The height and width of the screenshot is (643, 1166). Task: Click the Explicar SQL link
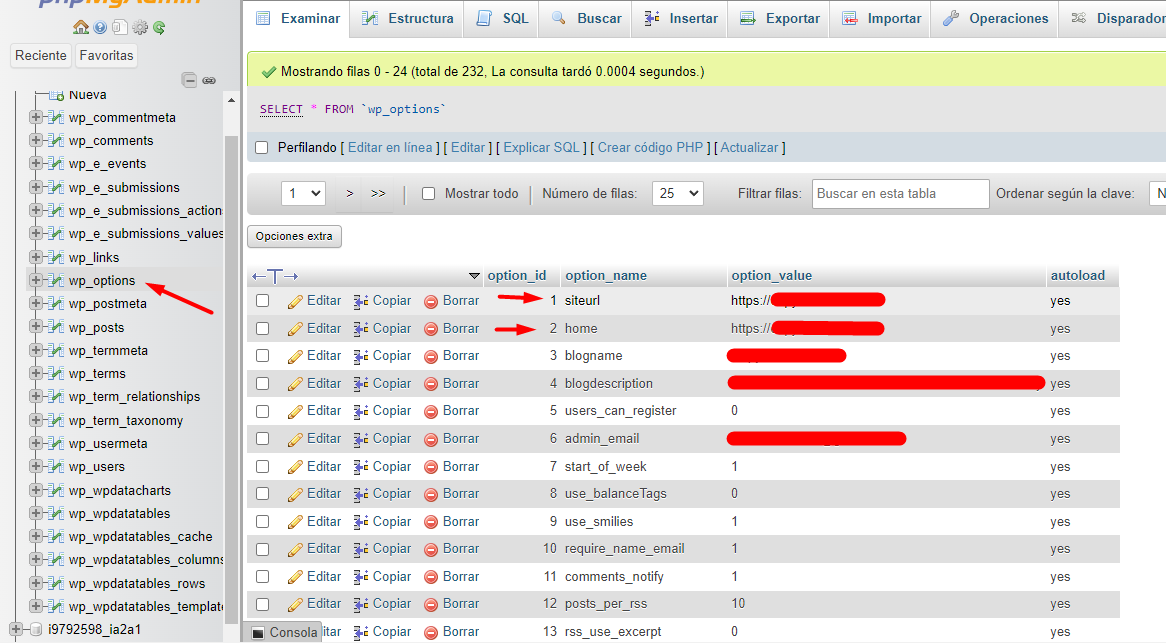pyautogui.click(x=541, y=147)
